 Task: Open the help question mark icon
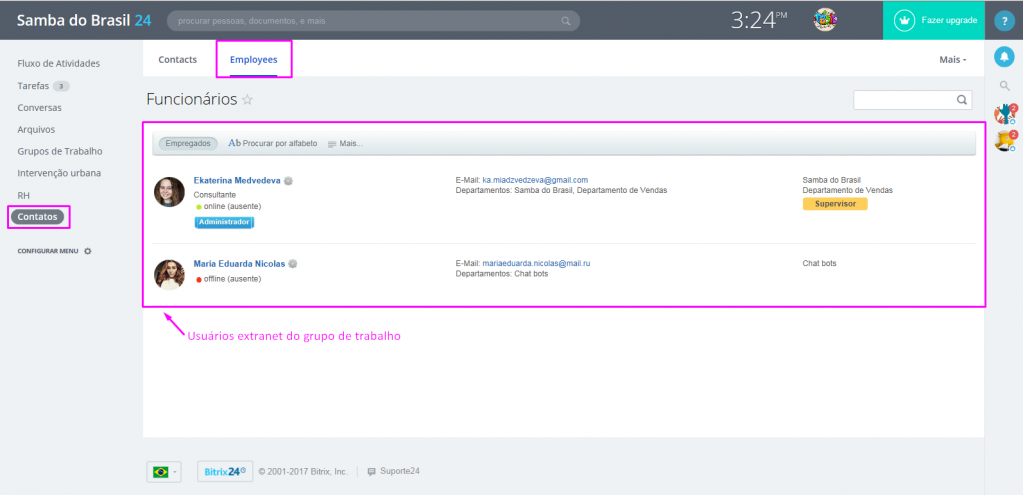point(1004,21)
